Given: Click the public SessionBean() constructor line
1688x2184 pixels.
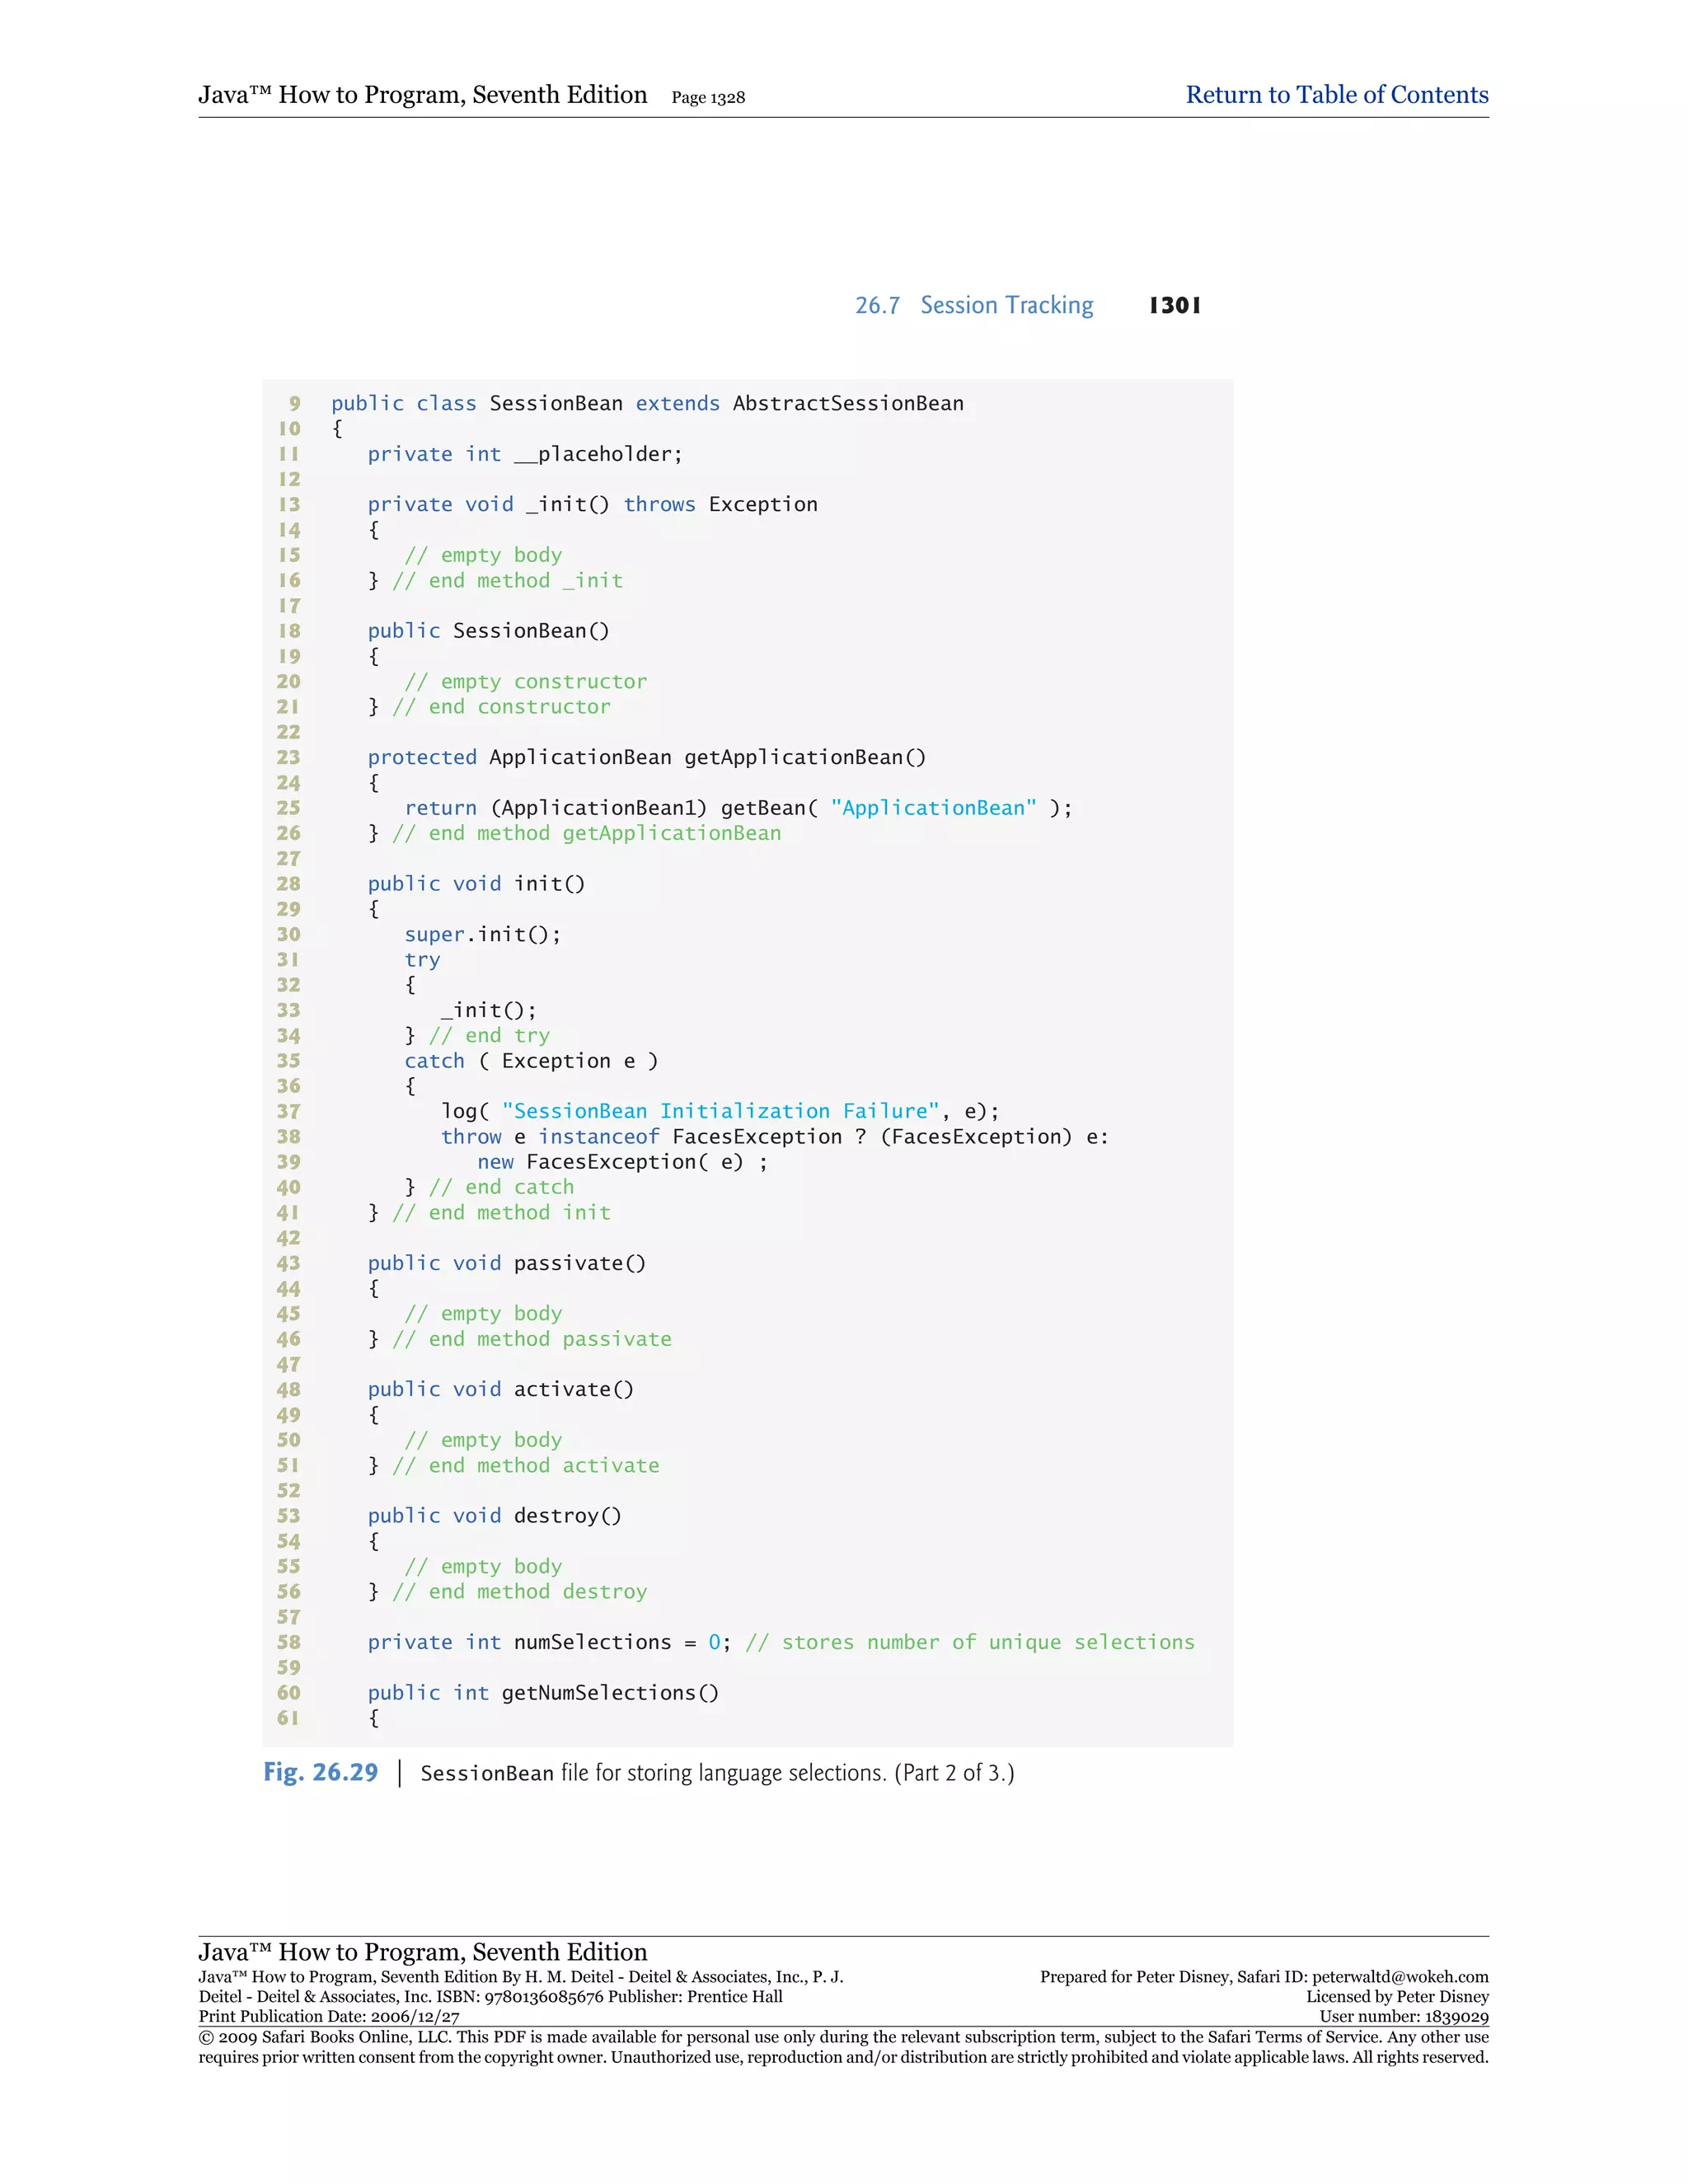Looking at the screenshot, I should (488, 631).
